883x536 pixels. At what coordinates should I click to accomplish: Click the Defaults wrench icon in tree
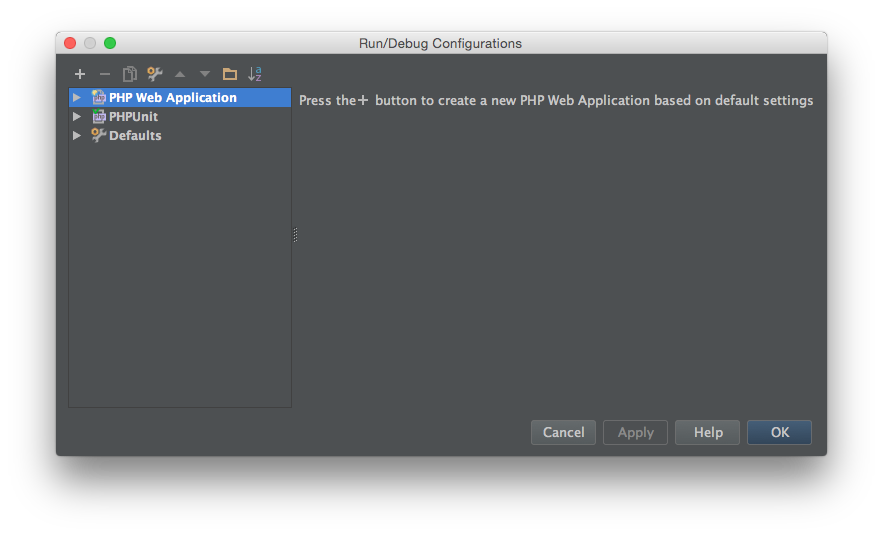(x=99, y=135)
